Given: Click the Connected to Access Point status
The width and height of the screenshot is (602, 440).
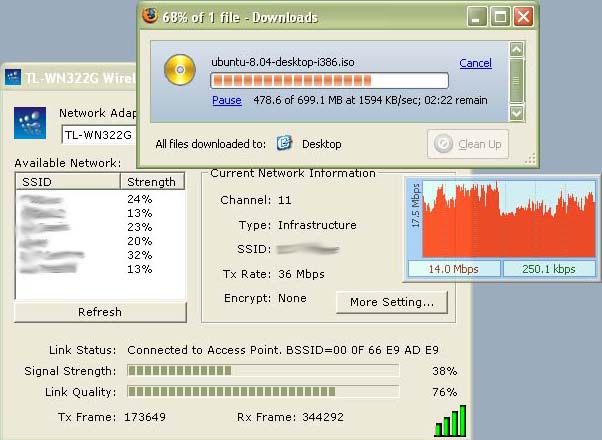Looking at the screenshot, I should 283,350.
